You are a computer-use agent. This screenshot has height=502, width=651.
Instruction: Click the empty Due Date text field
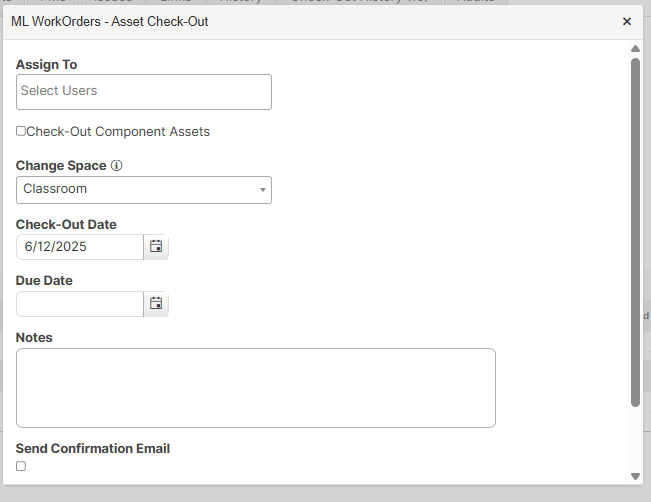[80, 304]
